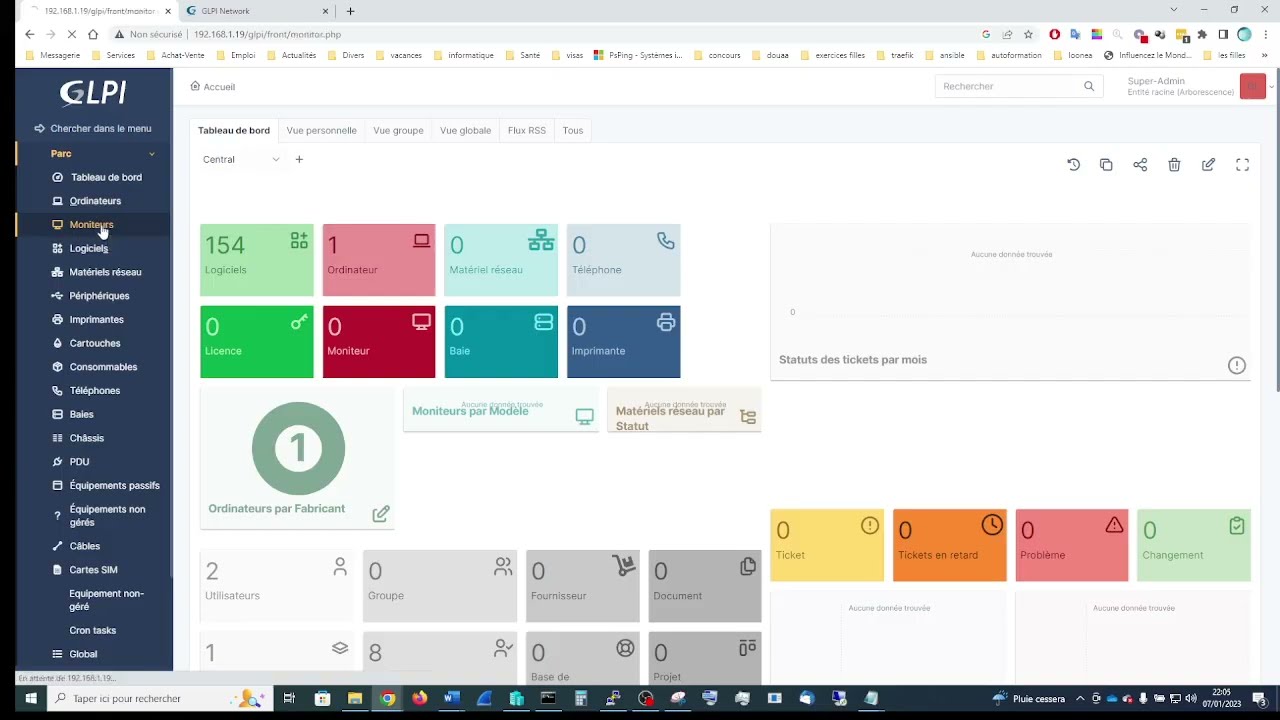Open Ordinateurs in sidebar
The image size is (1280, 720).
coord(86,201)
